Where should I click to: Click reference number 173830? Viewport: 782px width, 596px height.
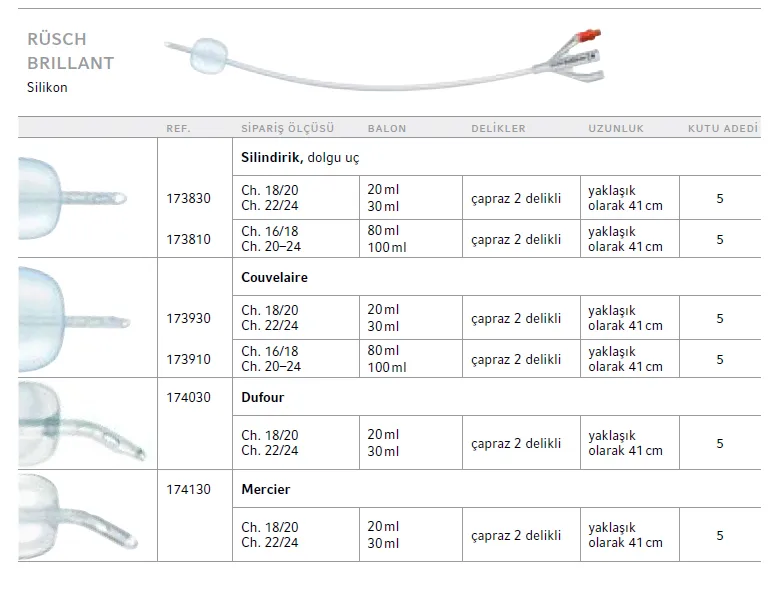(188, 199)
